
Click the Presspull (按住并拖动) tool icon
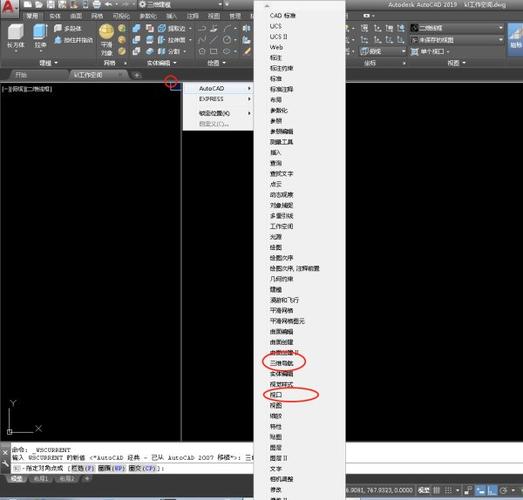click(58, 40)
